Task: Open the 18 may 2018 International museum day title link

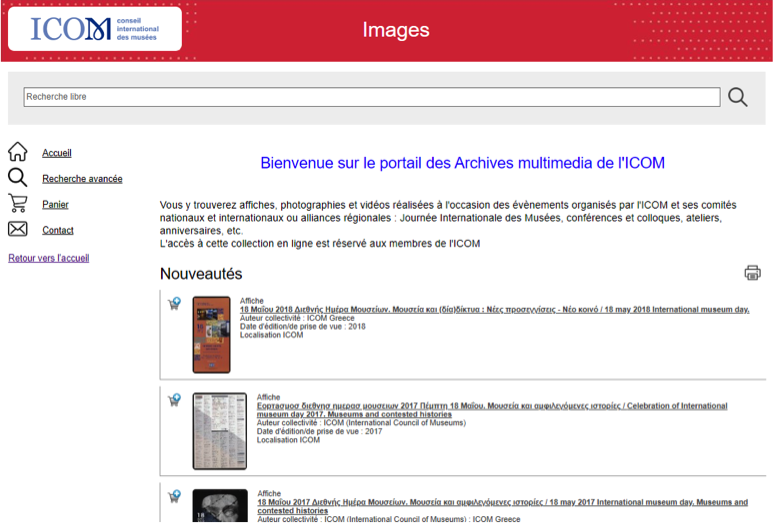Action: [494, 309]
